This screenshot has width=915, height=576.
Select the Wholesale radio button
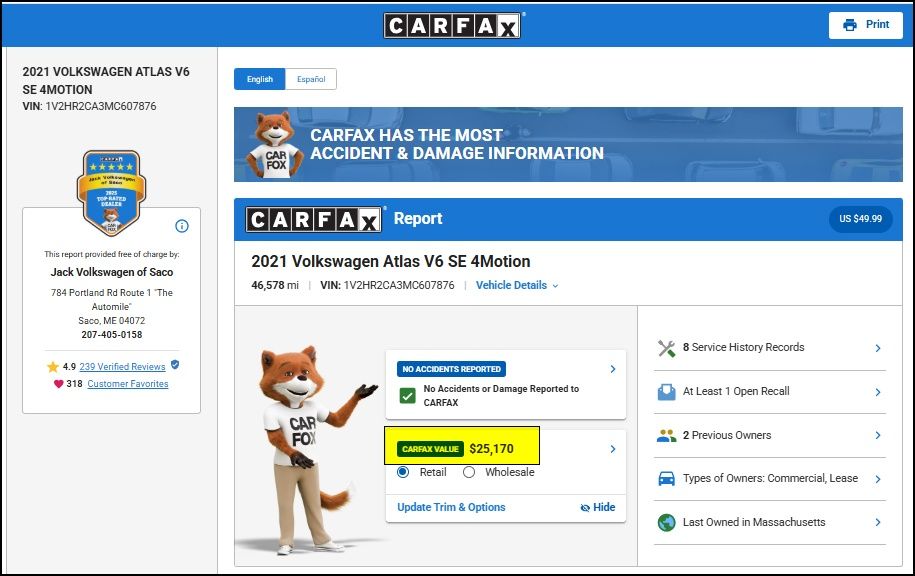[x=469, y=472]
